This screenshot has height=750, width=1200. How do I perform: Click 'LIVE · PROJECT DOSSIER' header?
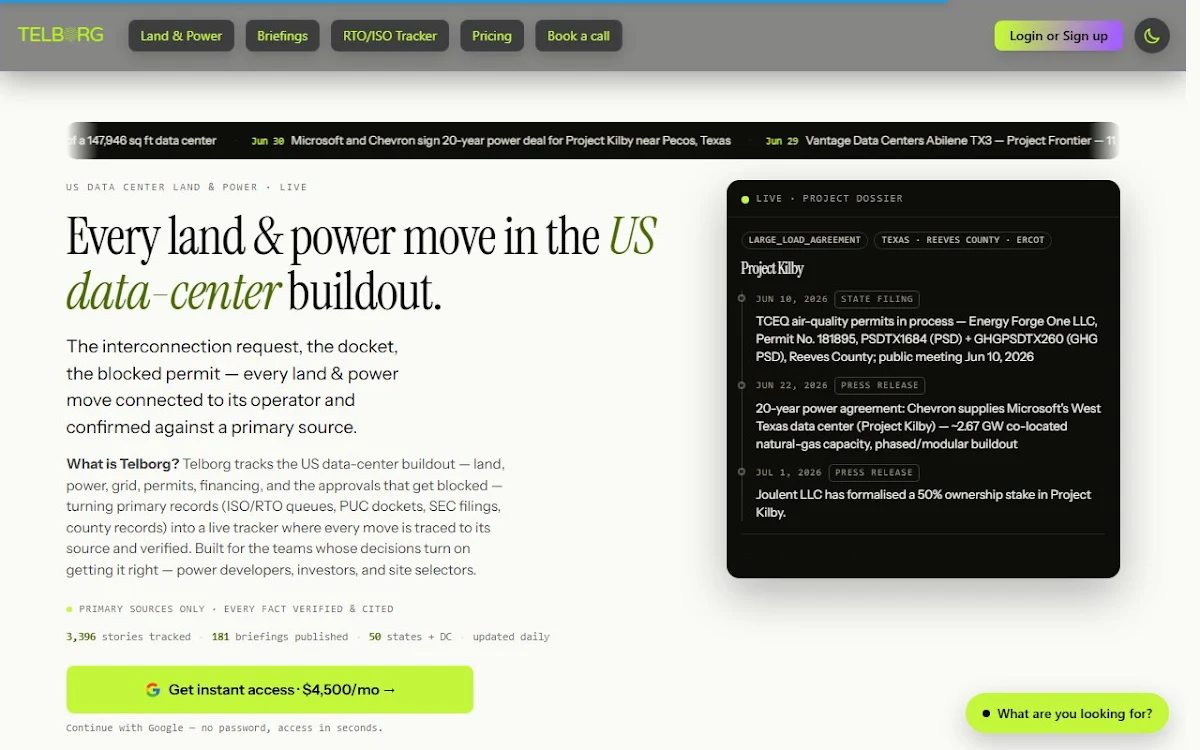pos(829,199)
